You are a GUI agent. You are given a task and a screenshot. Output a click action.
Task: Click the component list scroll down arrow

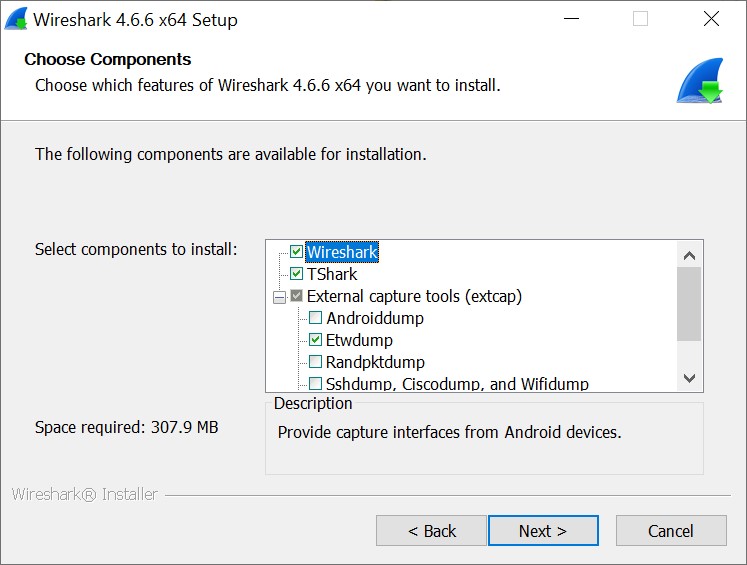pyautogui.click(x=689, y=378)
